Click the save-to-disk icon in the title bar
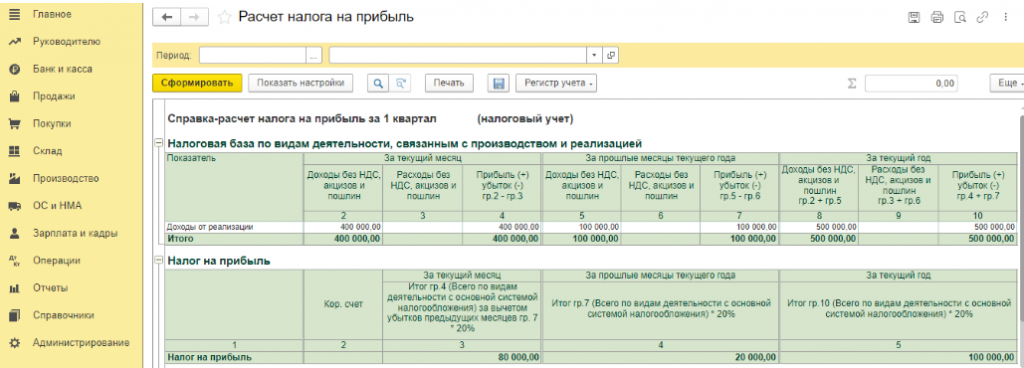The width and height of the screenshot is (1024, 368). [x=914, y=18]
